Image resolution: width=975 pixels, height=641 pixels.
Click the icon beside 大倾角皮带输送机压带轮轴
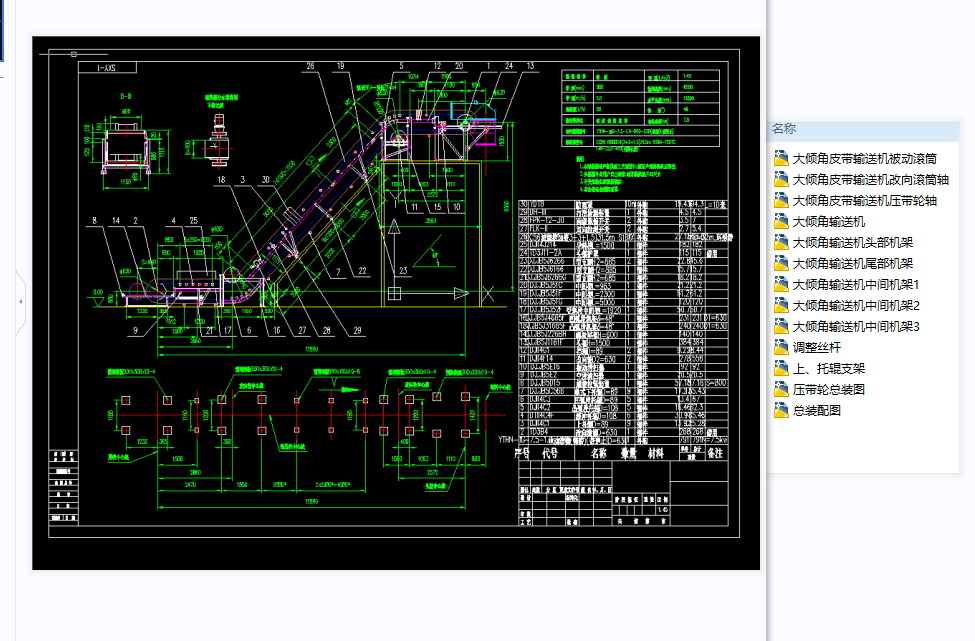(781, 201)
